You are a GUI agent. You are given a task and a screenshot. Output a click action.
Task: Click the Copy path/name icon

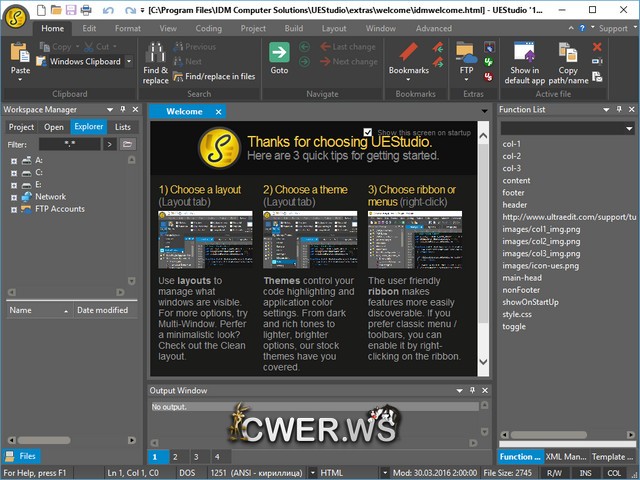[568, 52]
